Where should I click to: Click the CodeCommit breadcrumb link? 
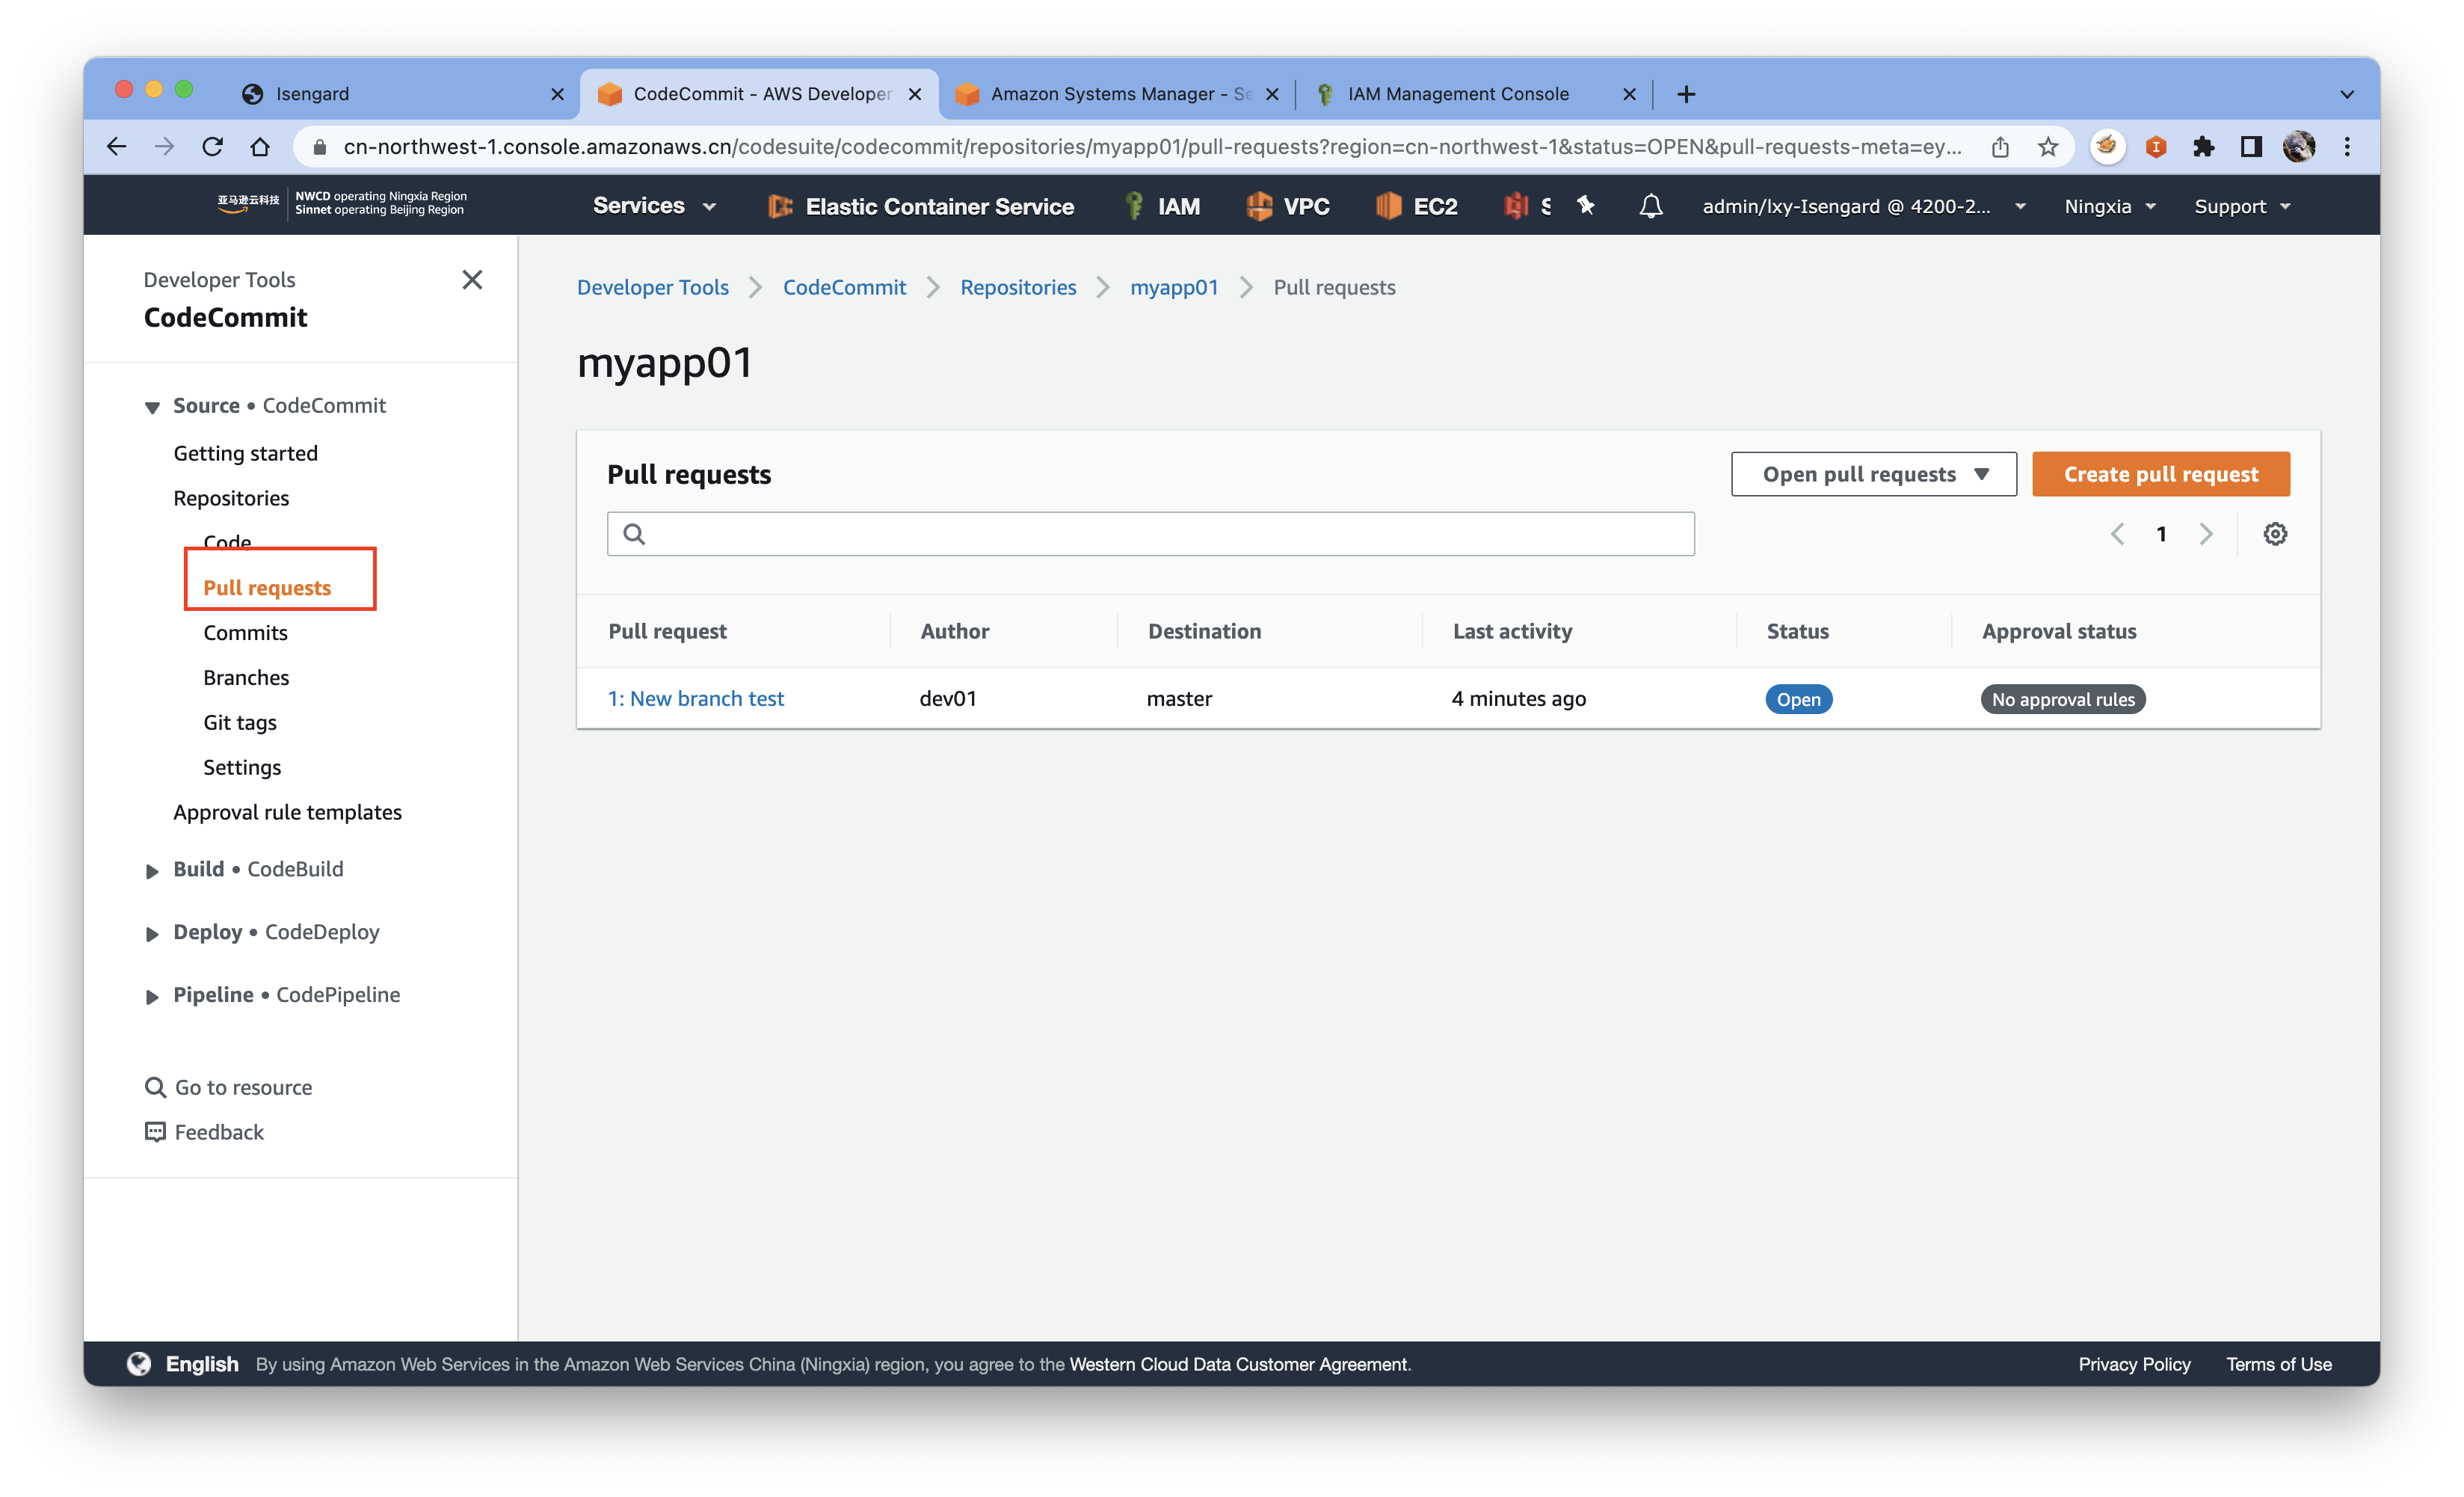844,288
